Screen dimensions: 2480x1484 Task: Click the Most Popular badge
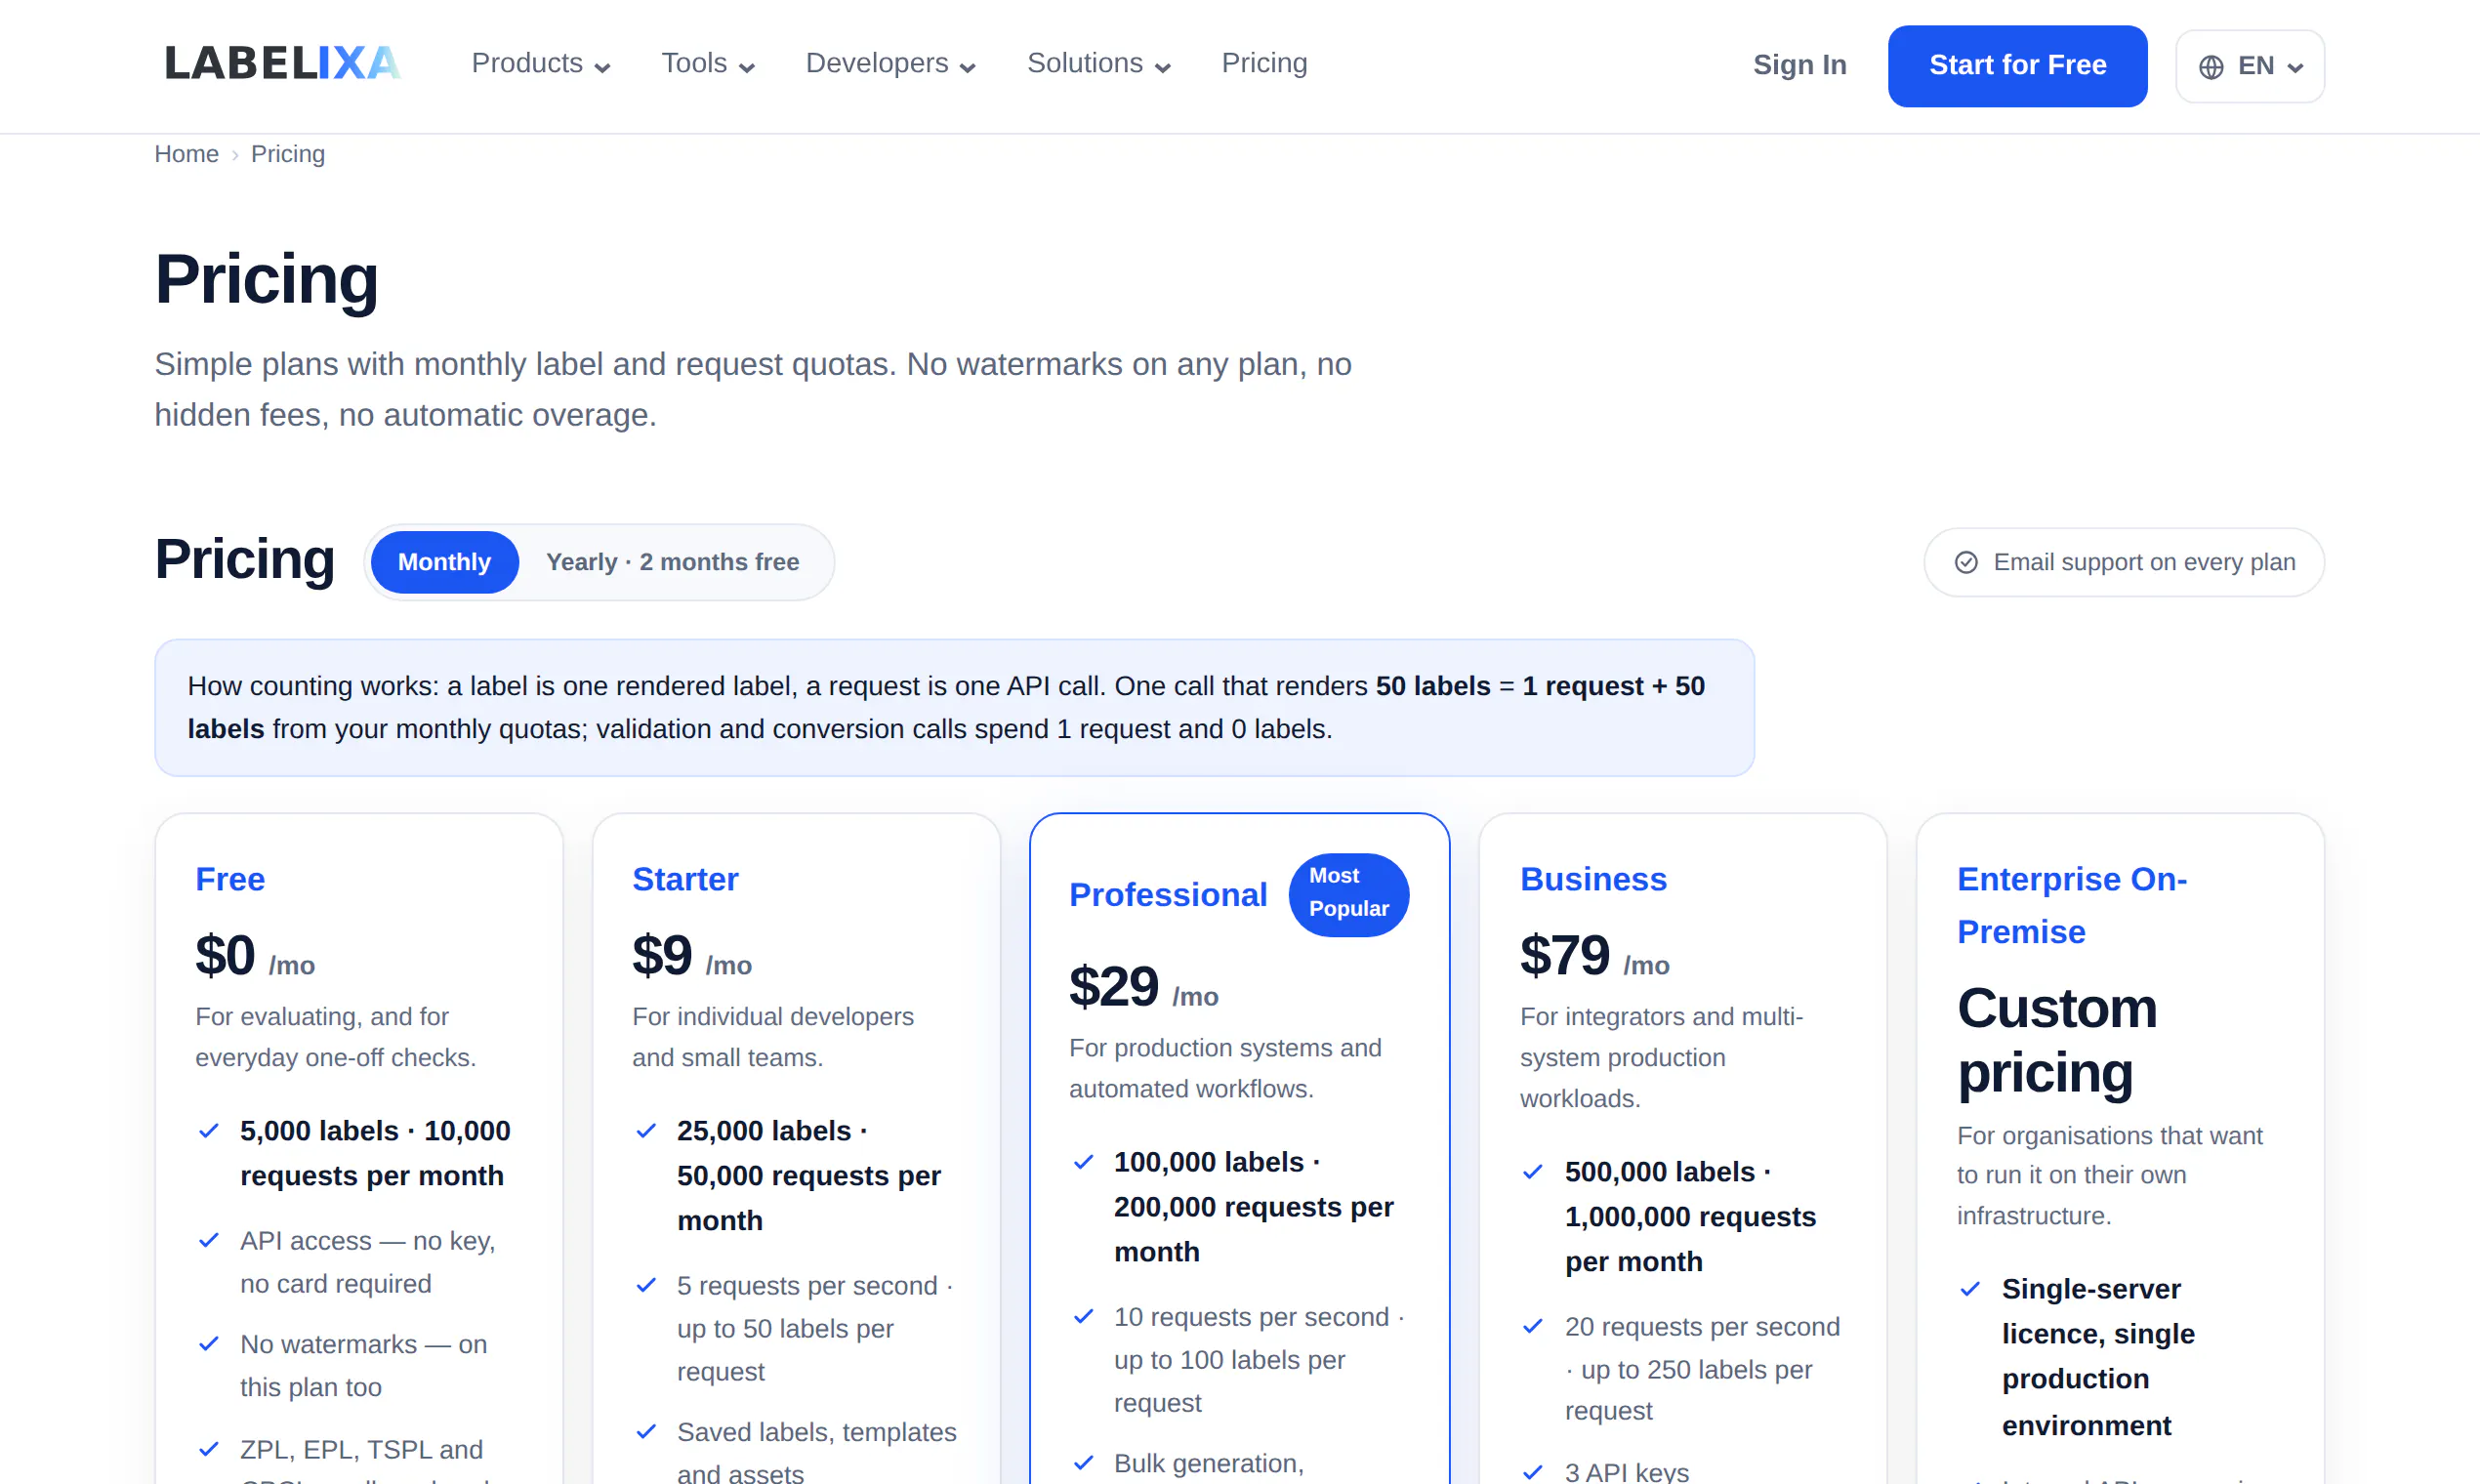coord(1349,894)
